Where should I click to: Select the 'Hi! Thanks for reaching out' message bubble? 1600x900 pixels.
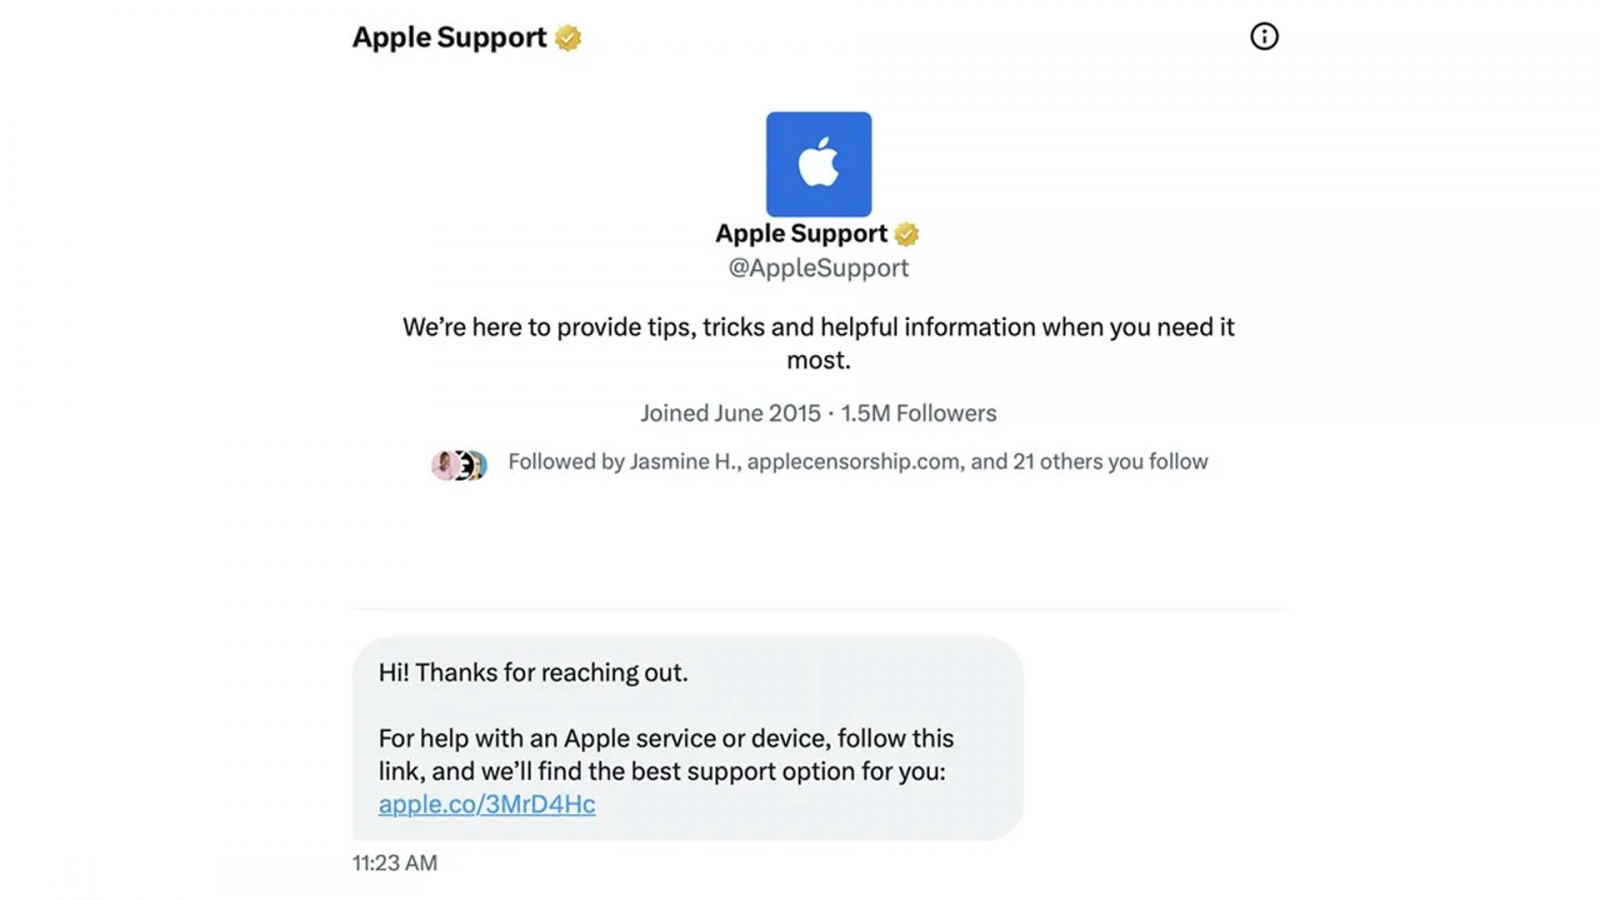(688, 738)
